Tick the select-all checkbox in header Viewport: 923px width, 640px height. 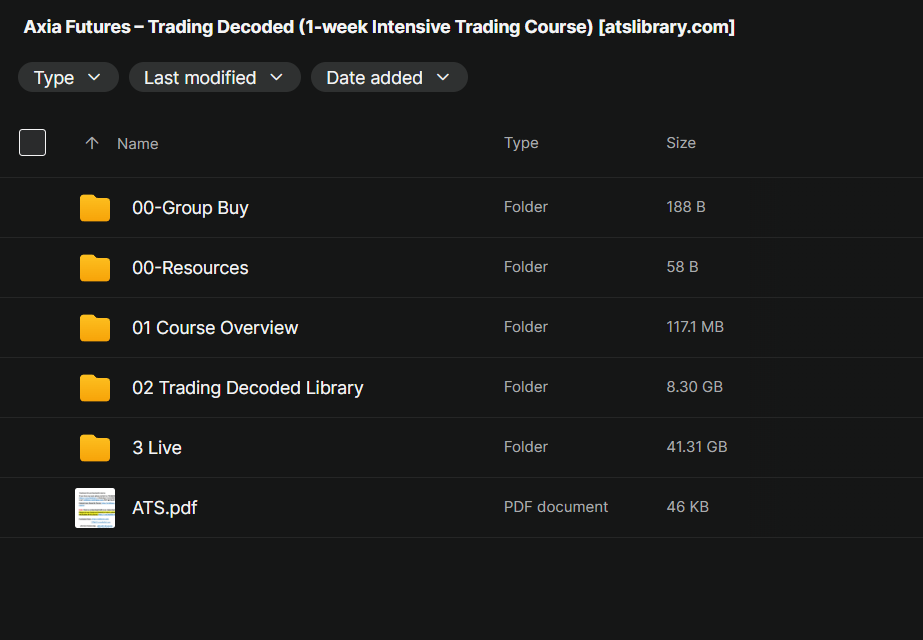click(32, 142)
